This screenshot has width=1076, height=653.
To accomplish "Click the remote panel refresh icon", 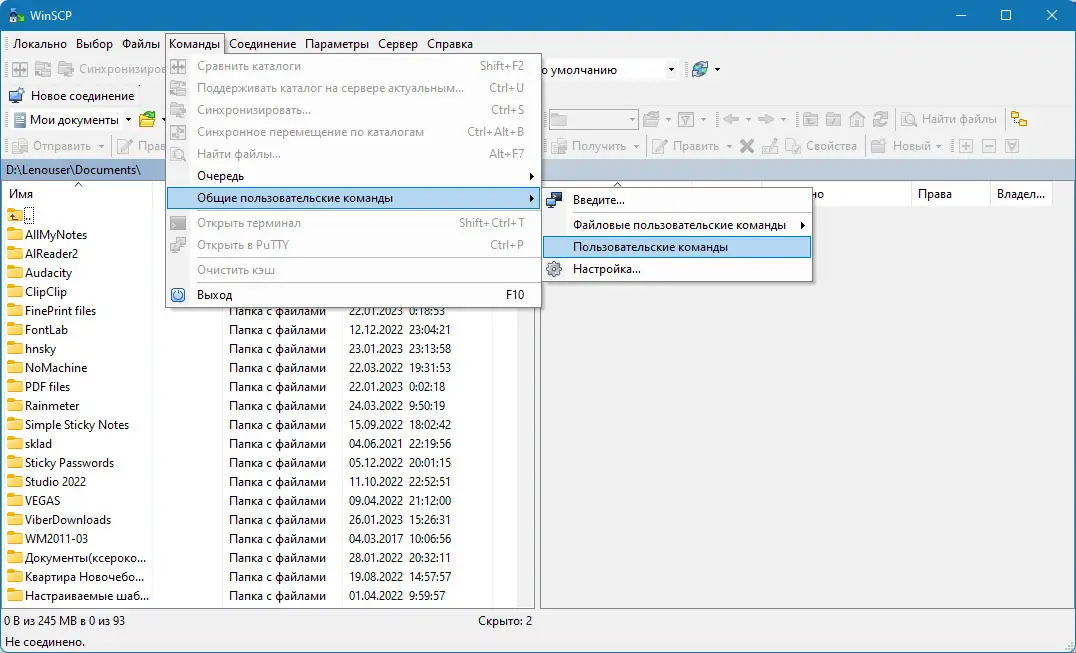I will point(880,120).
